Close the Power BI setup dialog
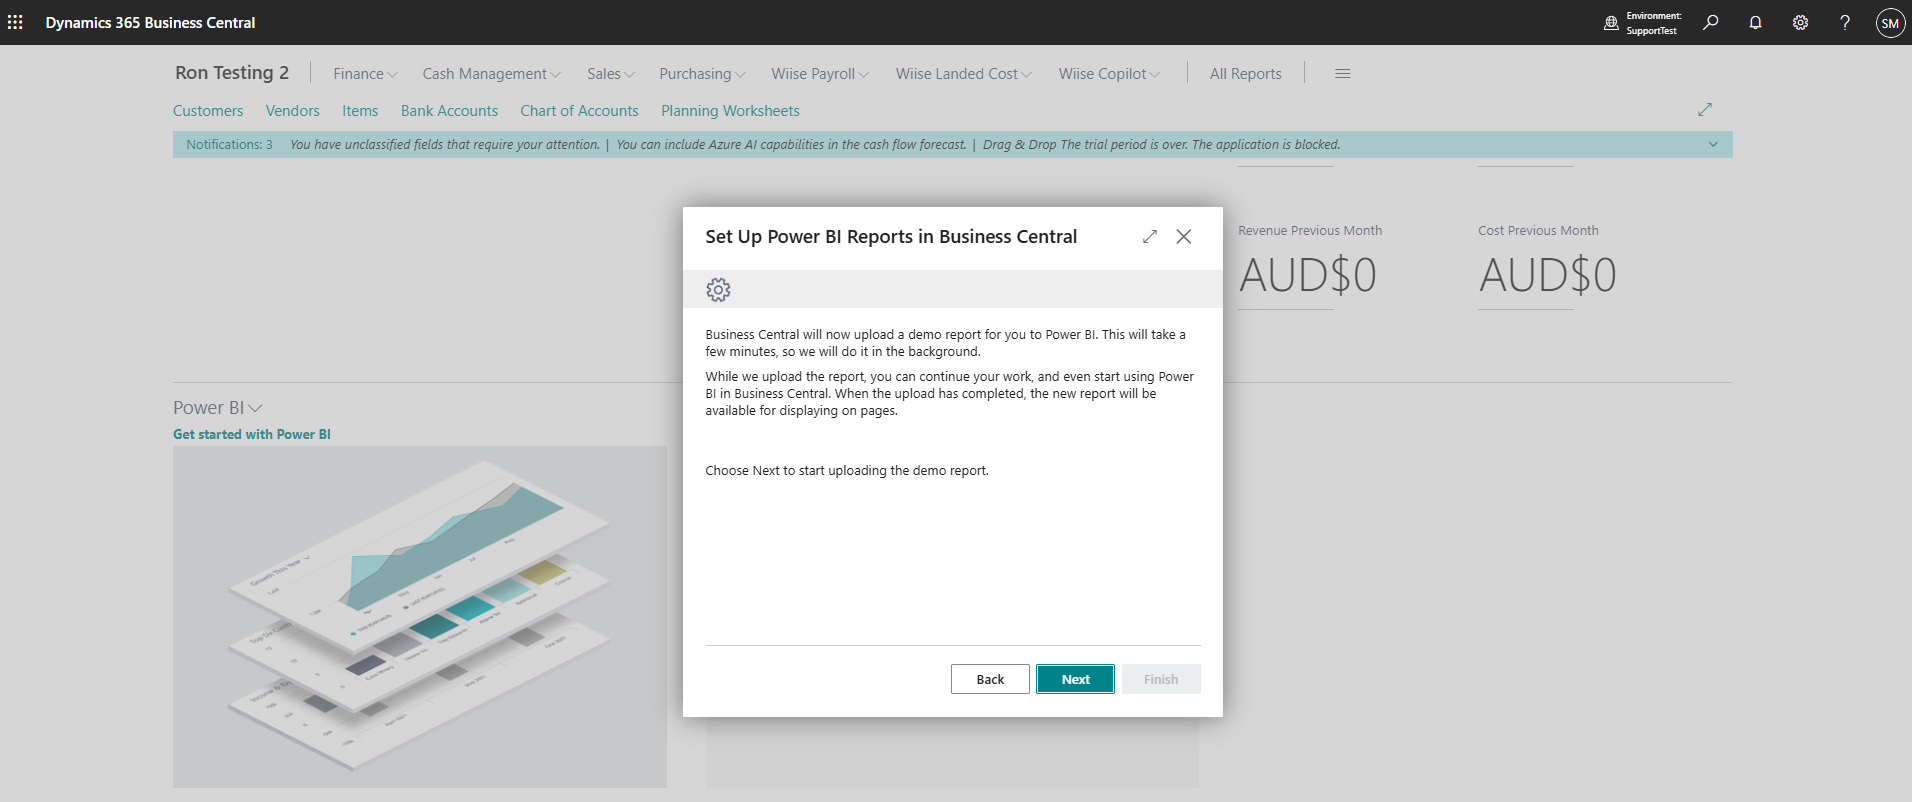 click(x=1184, y=236)
